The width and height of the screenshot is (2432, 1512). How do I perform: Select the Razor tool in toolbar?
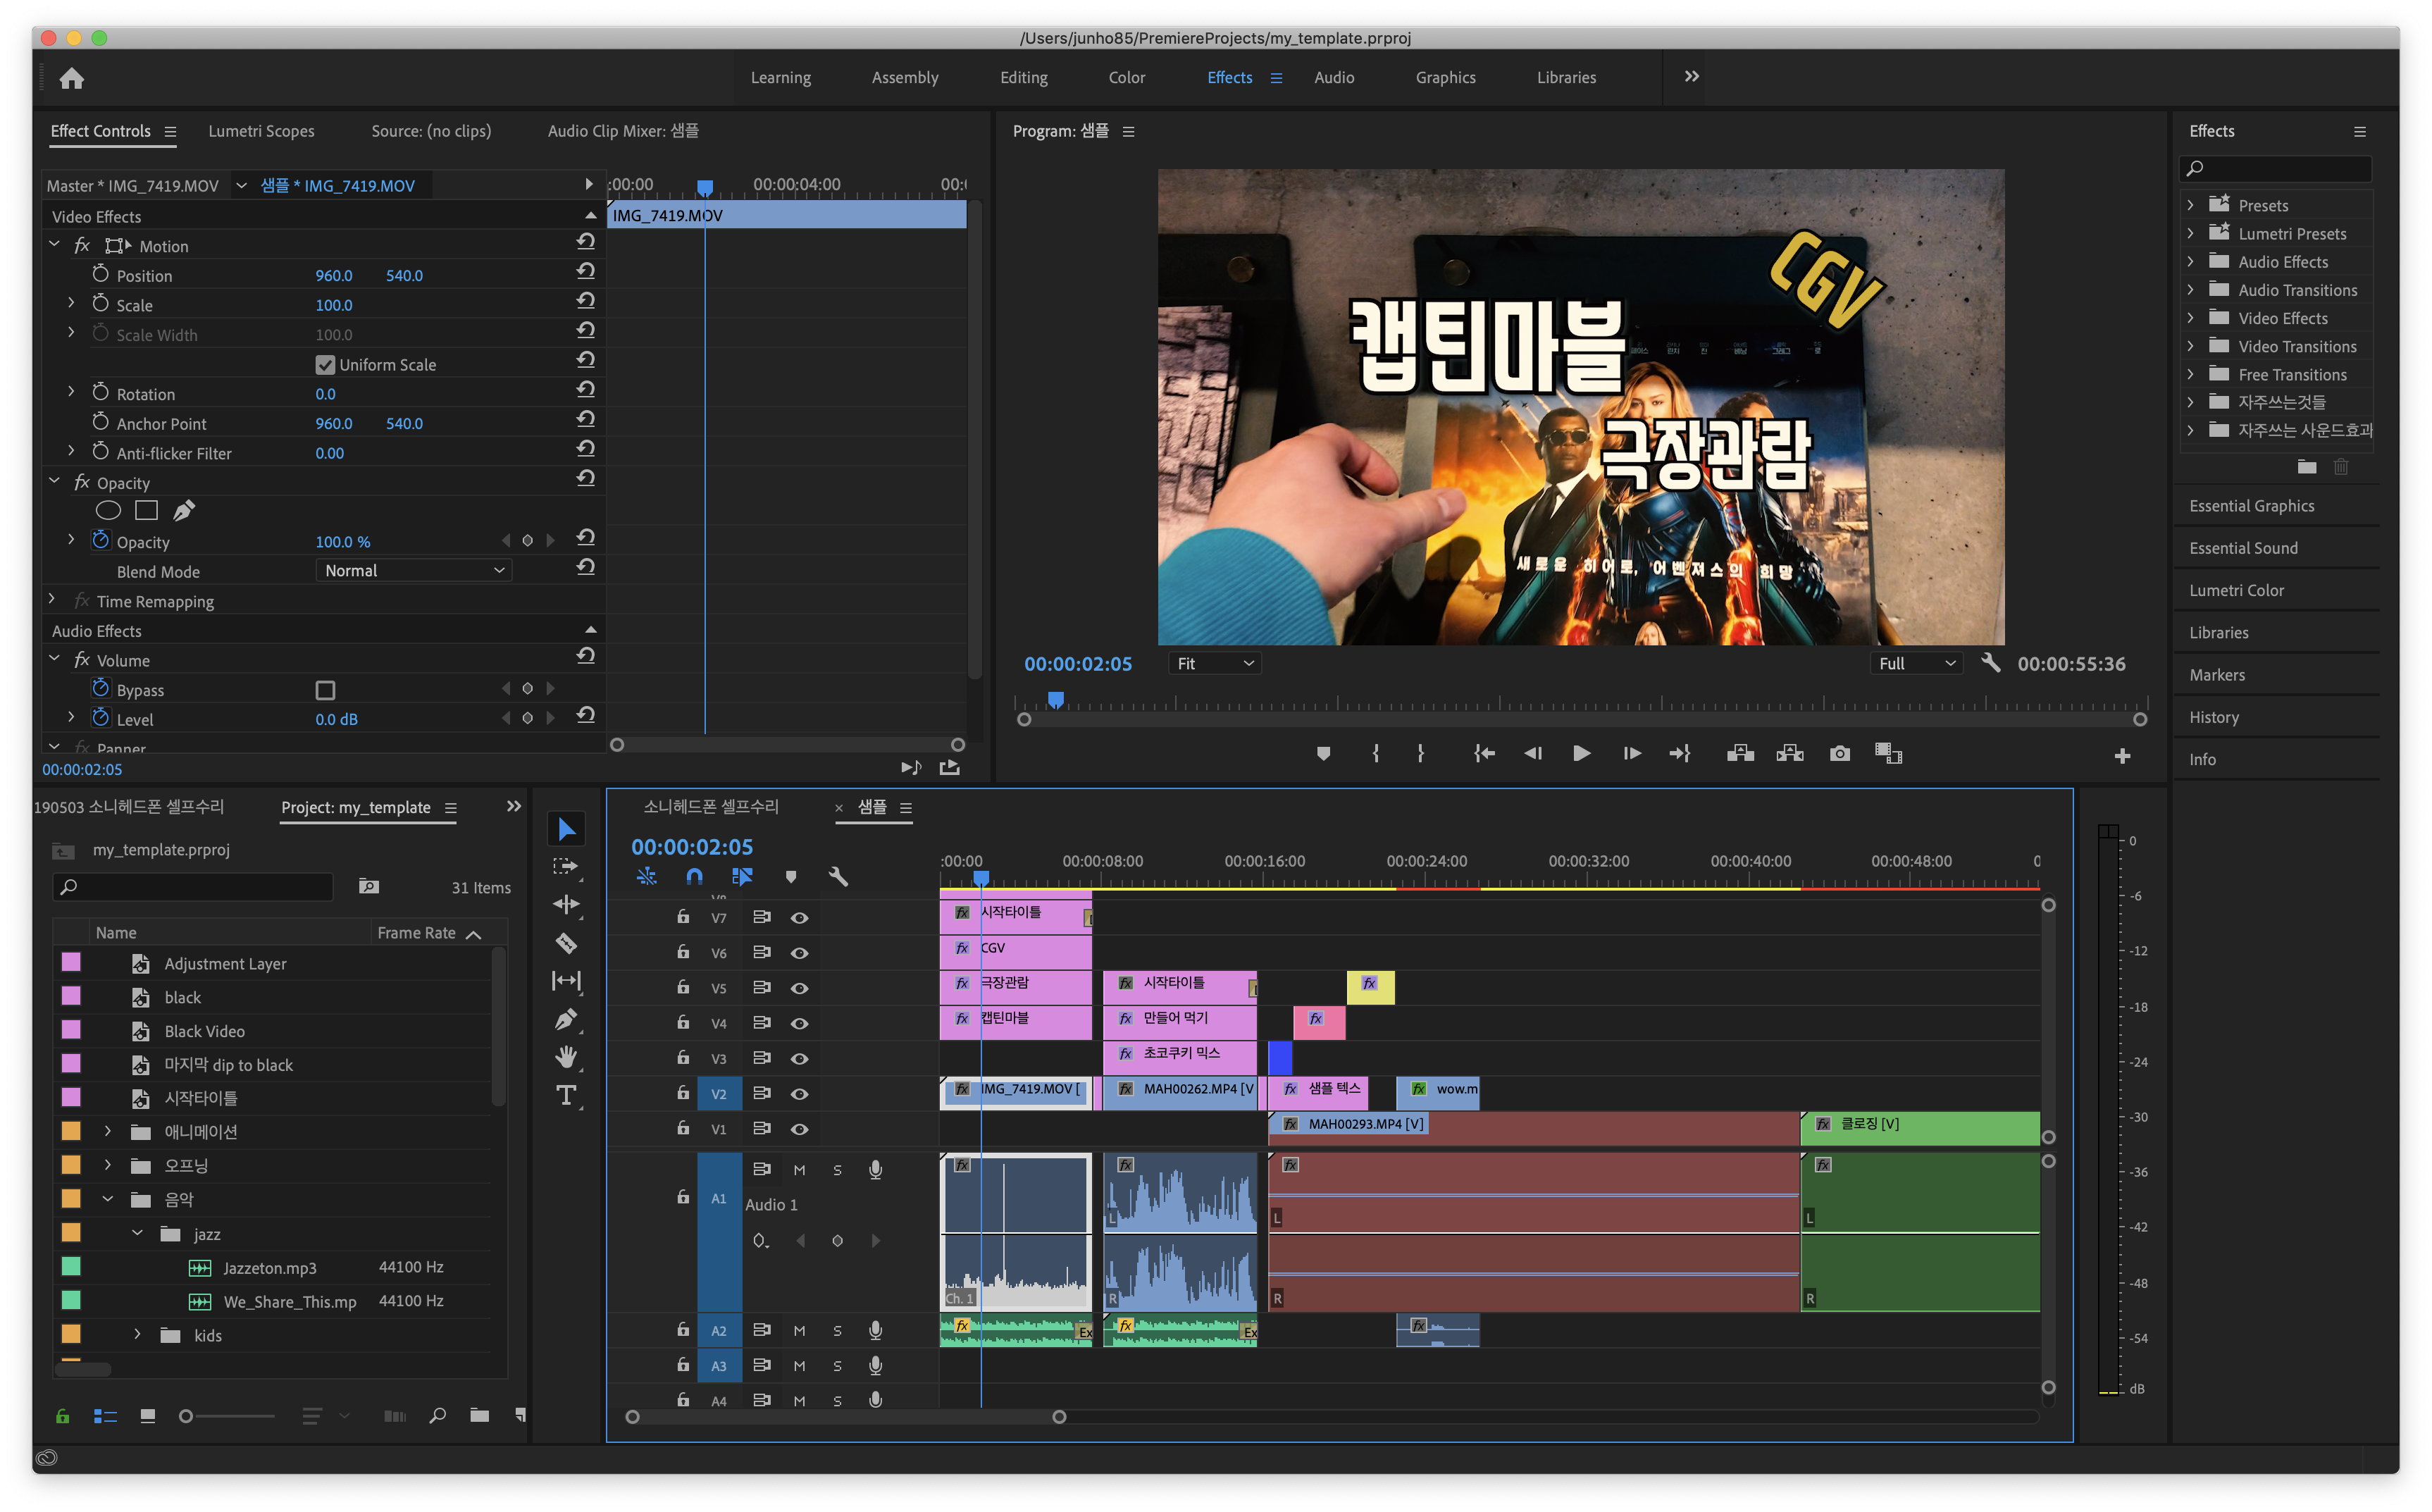(x=566, y=943)
